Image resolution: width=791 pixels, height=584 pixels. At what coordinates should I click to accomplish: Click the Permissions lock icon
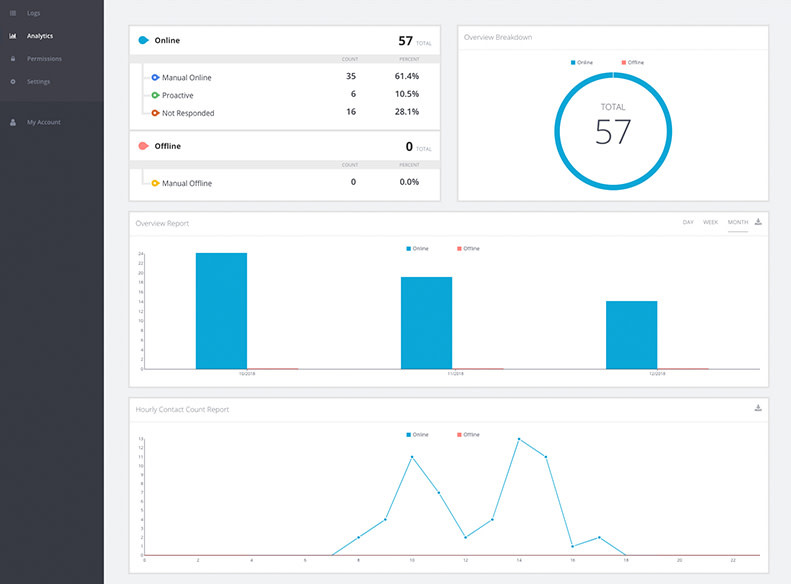[x=13, y=59]
